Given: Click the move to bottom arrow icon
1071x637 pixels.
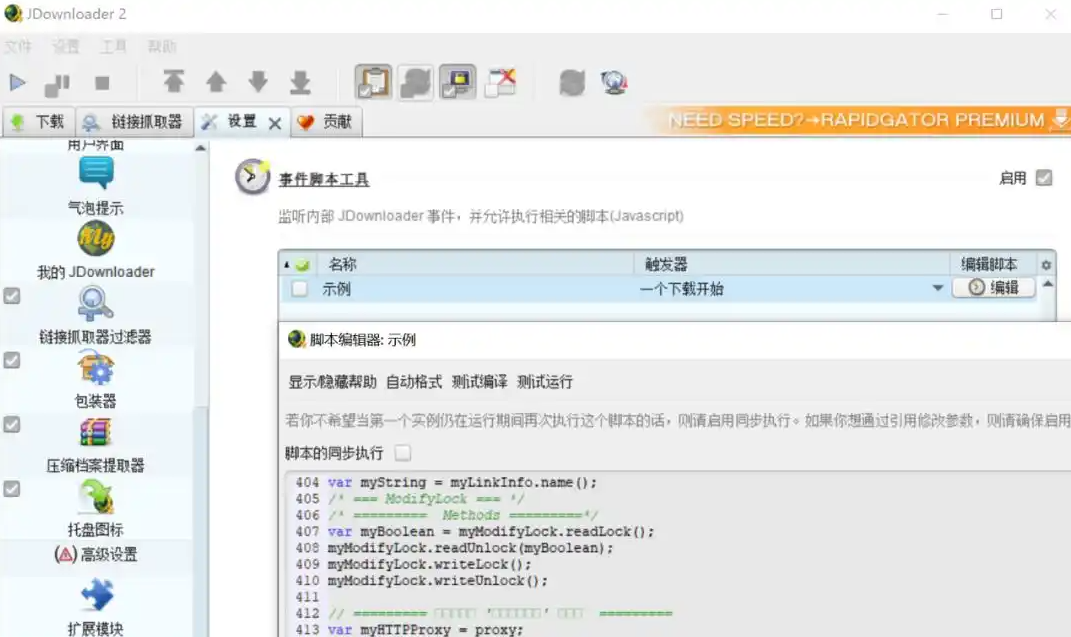Looking at the screenshot, I should (300, 82).
